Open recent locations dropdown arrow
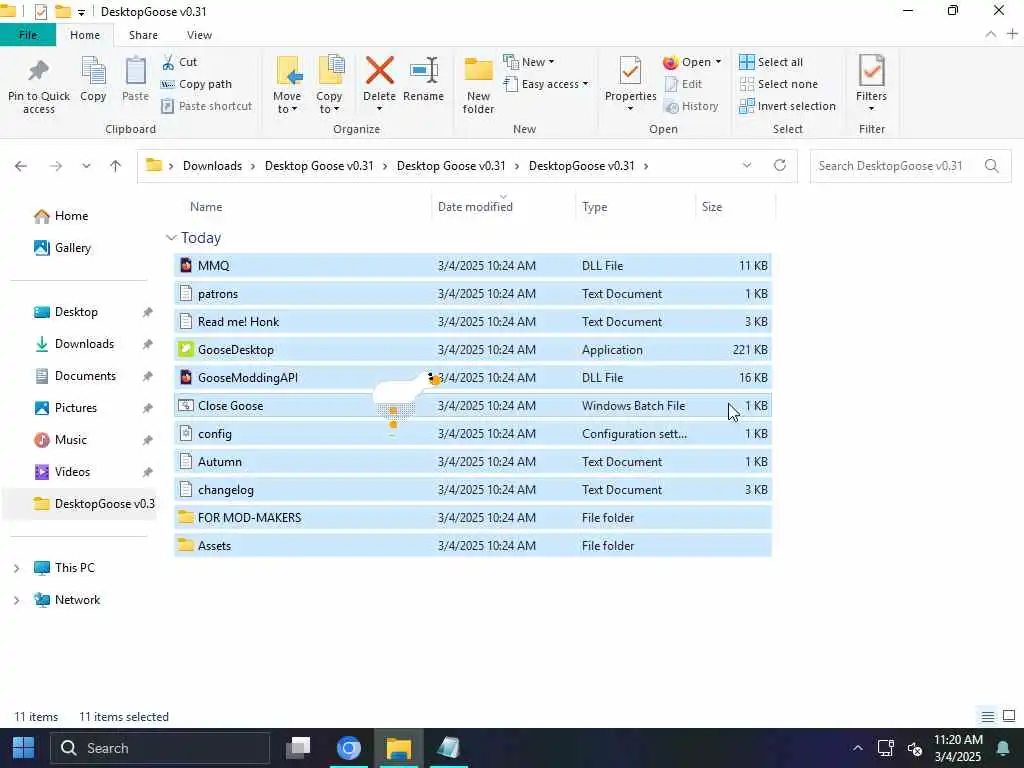 coord(86,166)
